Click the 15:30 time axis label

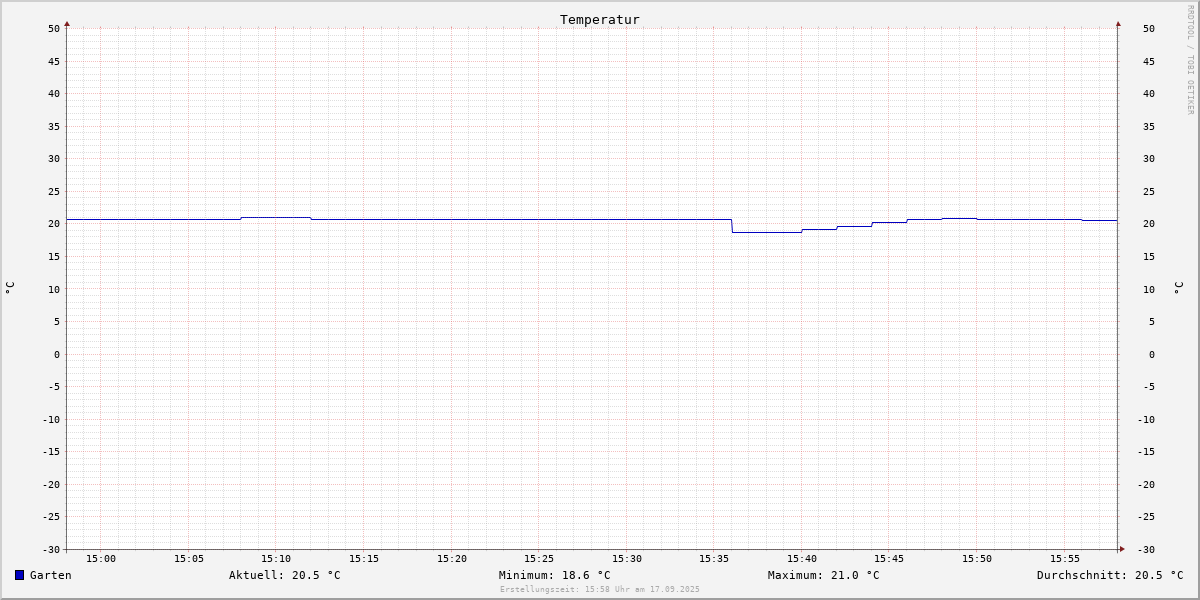627,558
